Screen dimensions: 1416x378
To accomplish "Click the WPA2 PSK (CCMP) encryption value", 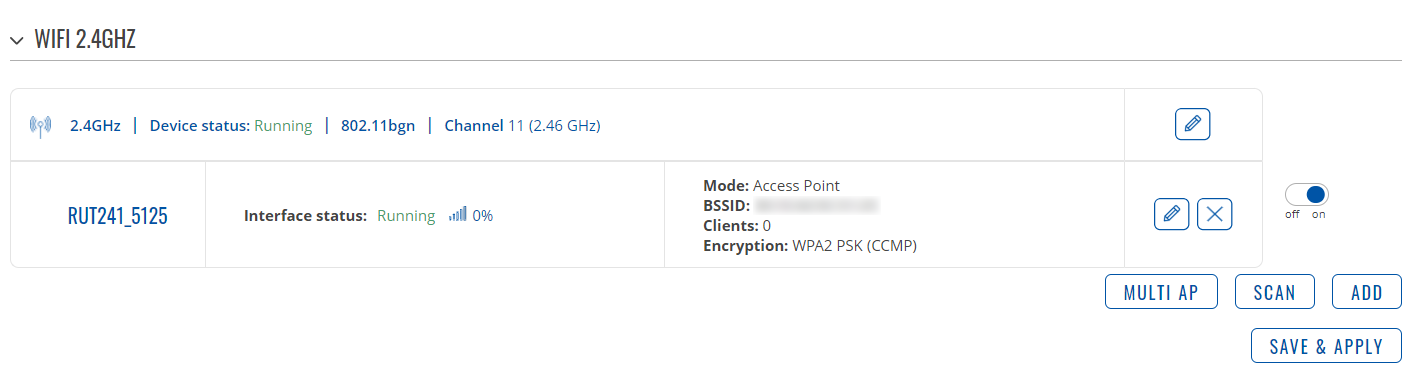I will [x=853, y=245].
